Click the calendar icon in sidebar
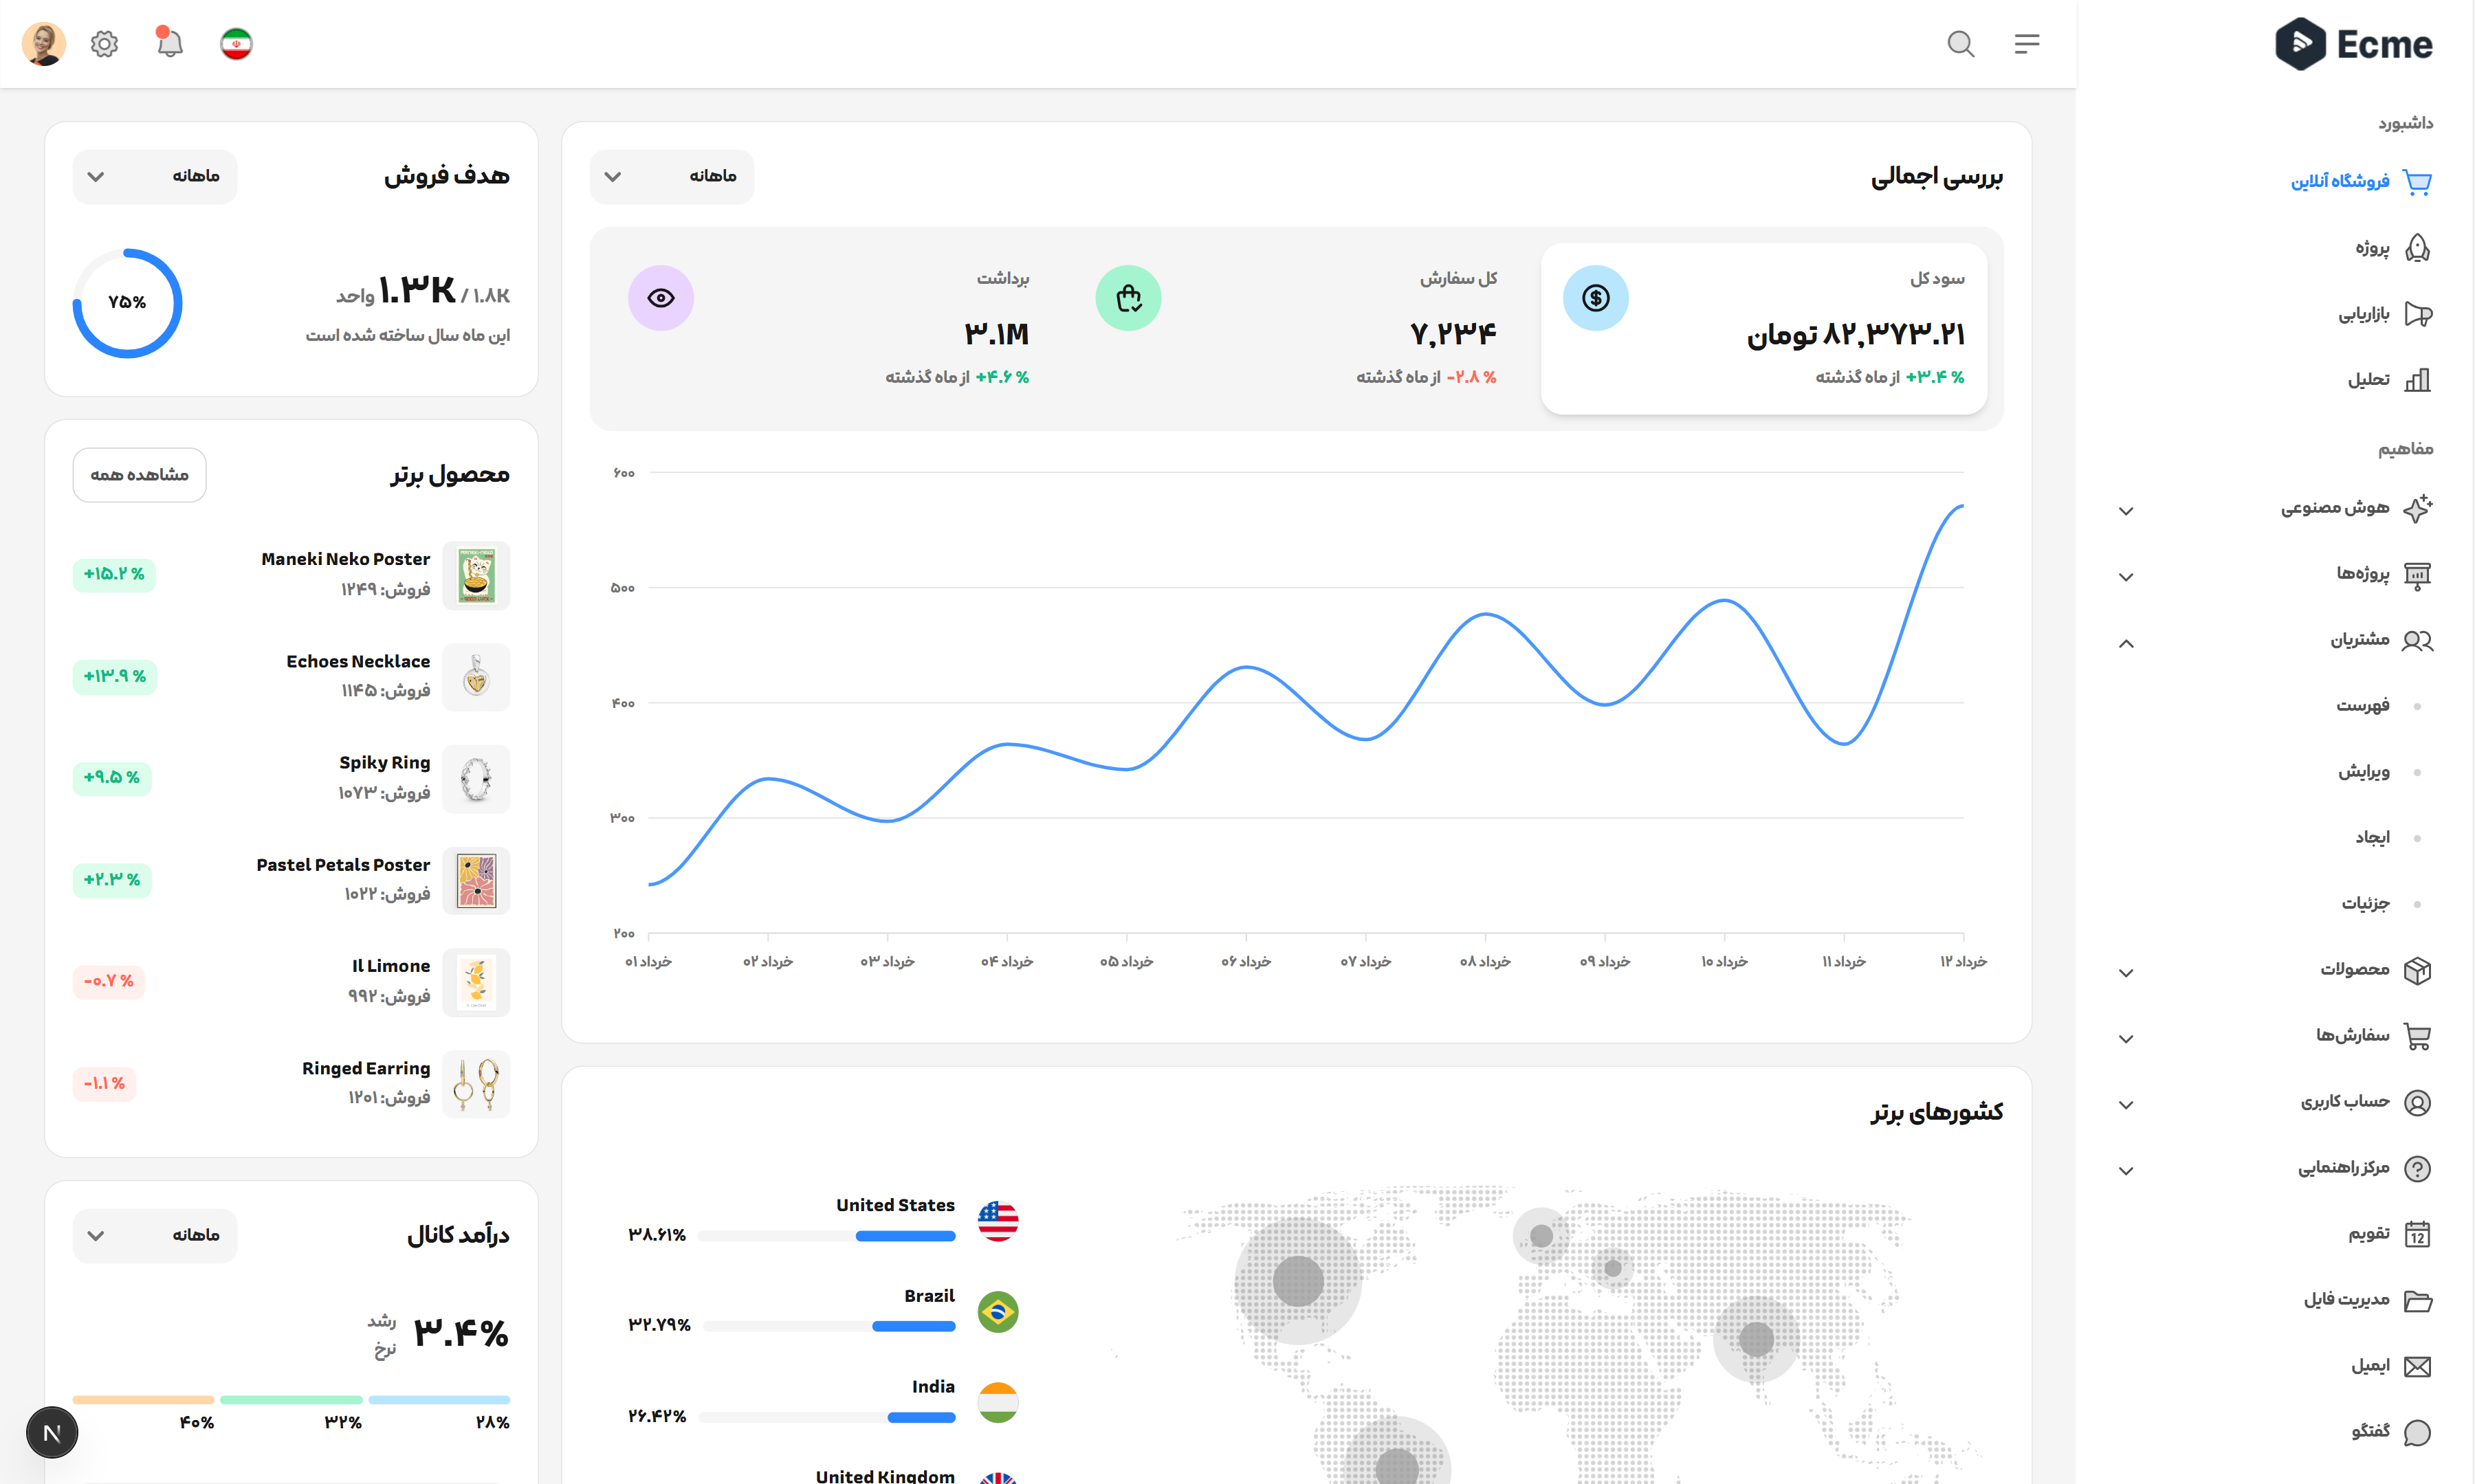Viewport: 2475px width, 1484px height. point(2417,1234)
